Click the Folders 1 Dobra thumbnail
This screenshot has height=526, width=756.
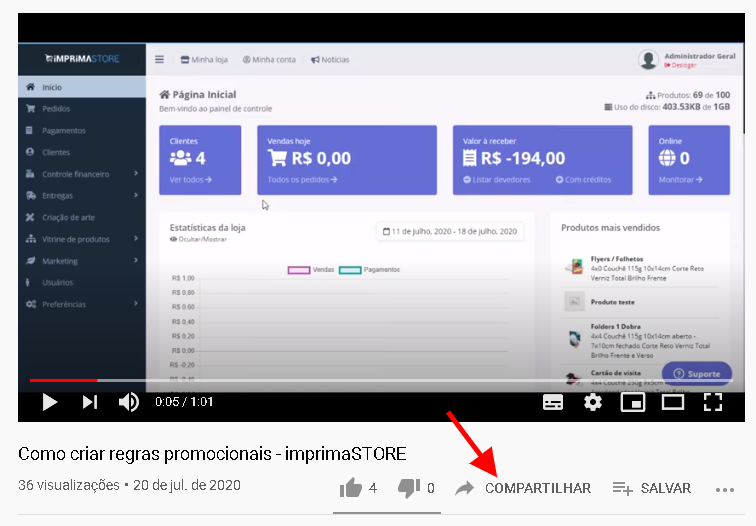coord(574,339)
